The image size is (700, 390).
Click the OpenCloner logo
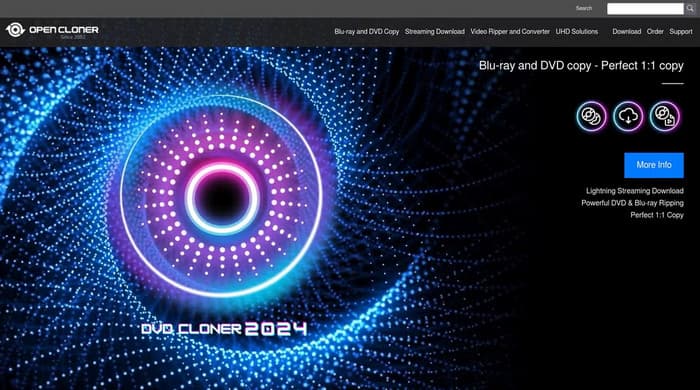pos(52,30)
